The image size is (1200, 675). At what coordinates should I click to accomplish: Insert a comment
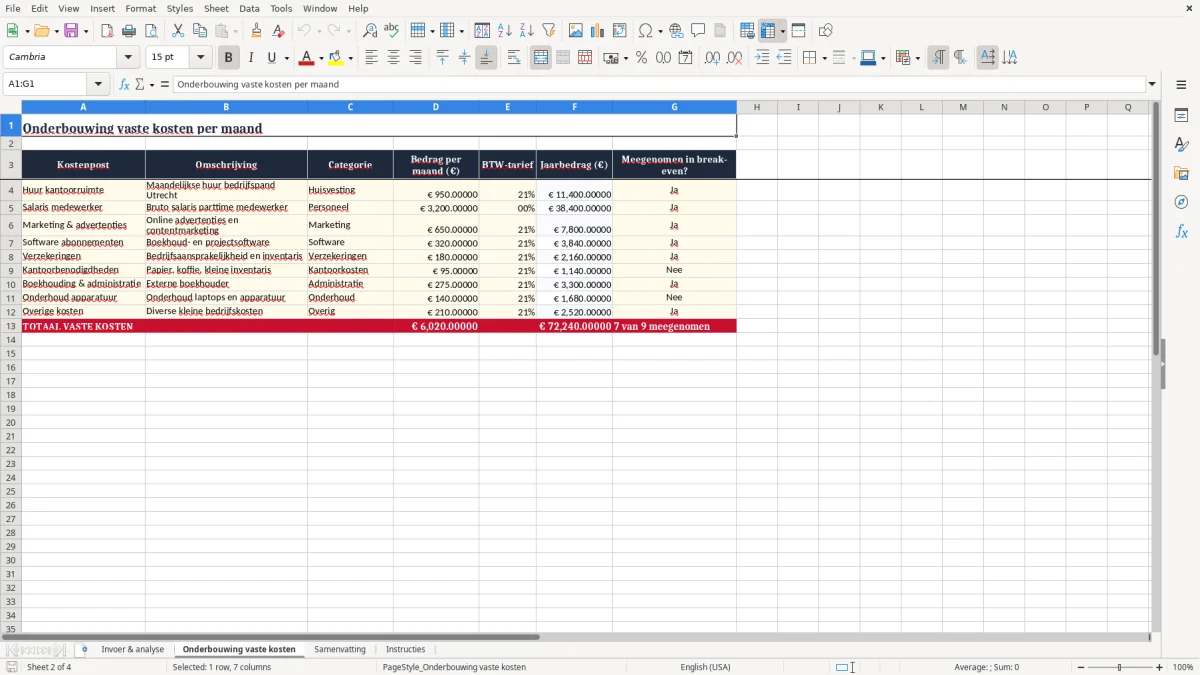click(698, 31)
